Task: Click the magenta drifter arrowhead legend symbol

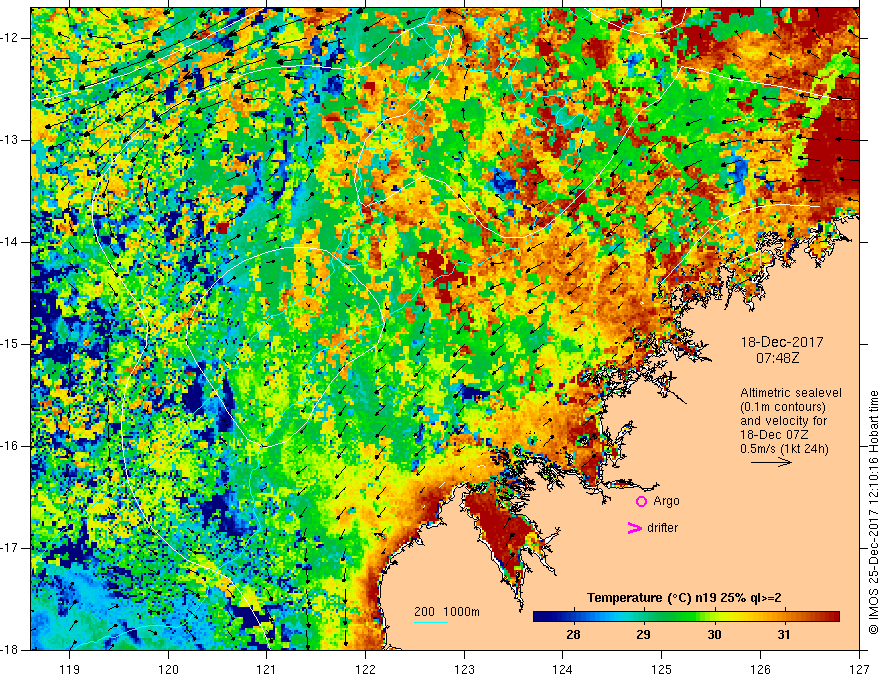Action: click(x=634, y=527)
